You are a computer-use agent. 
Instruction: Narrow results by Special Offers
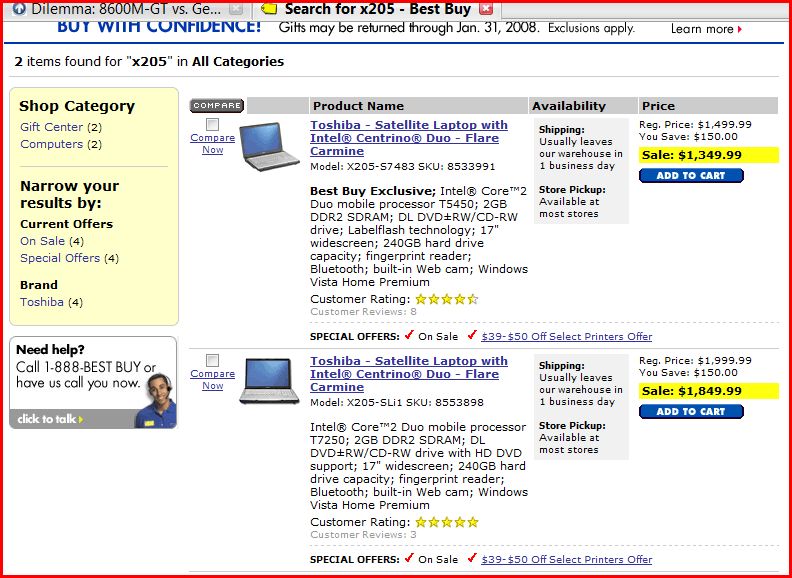60,258
